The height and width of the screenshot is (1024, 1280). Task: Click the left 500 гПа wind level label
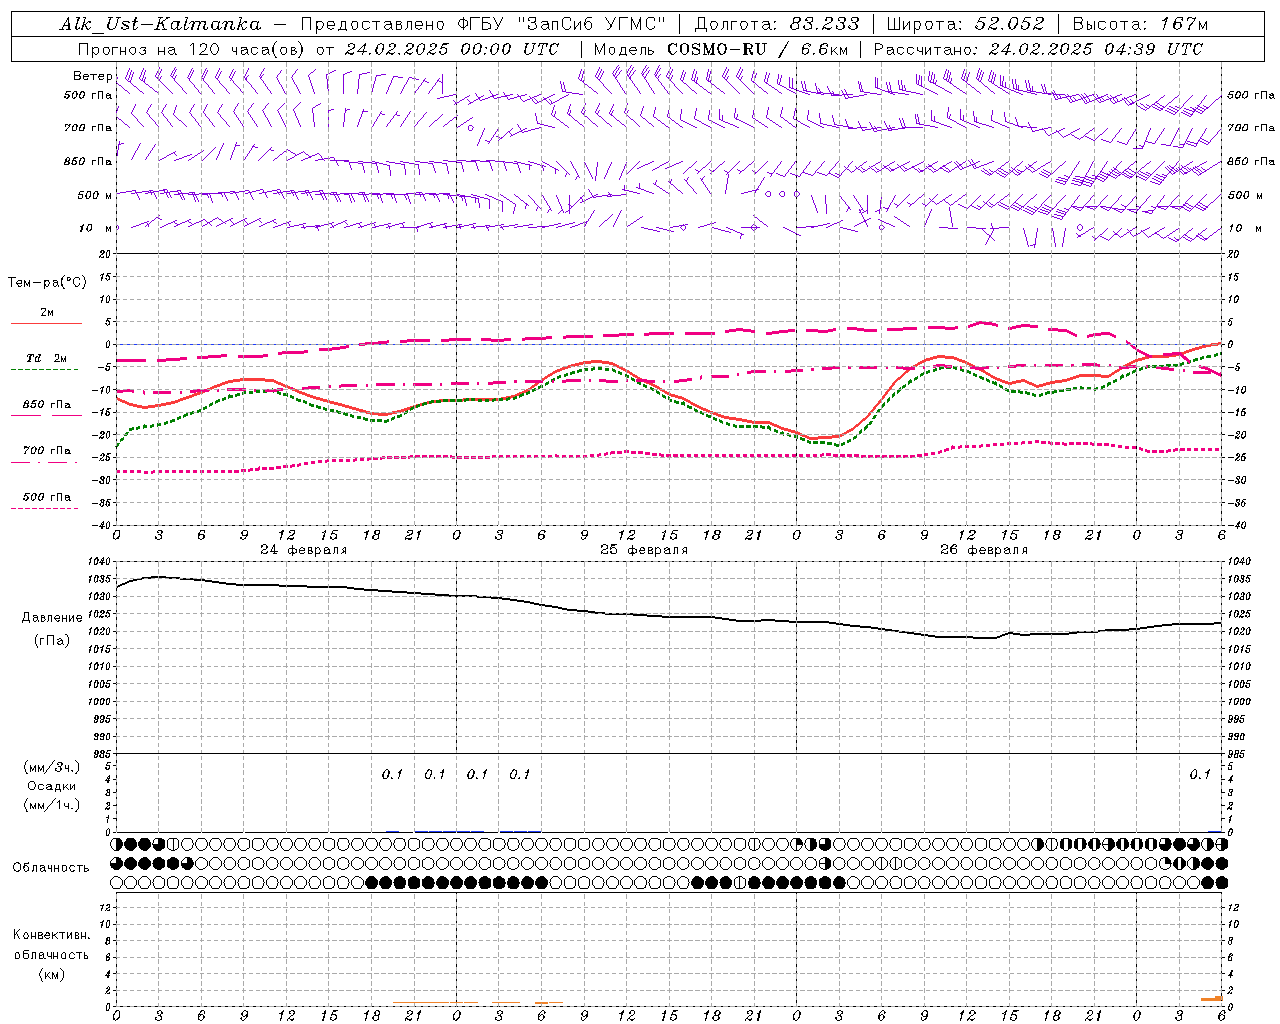pos(88,95)
